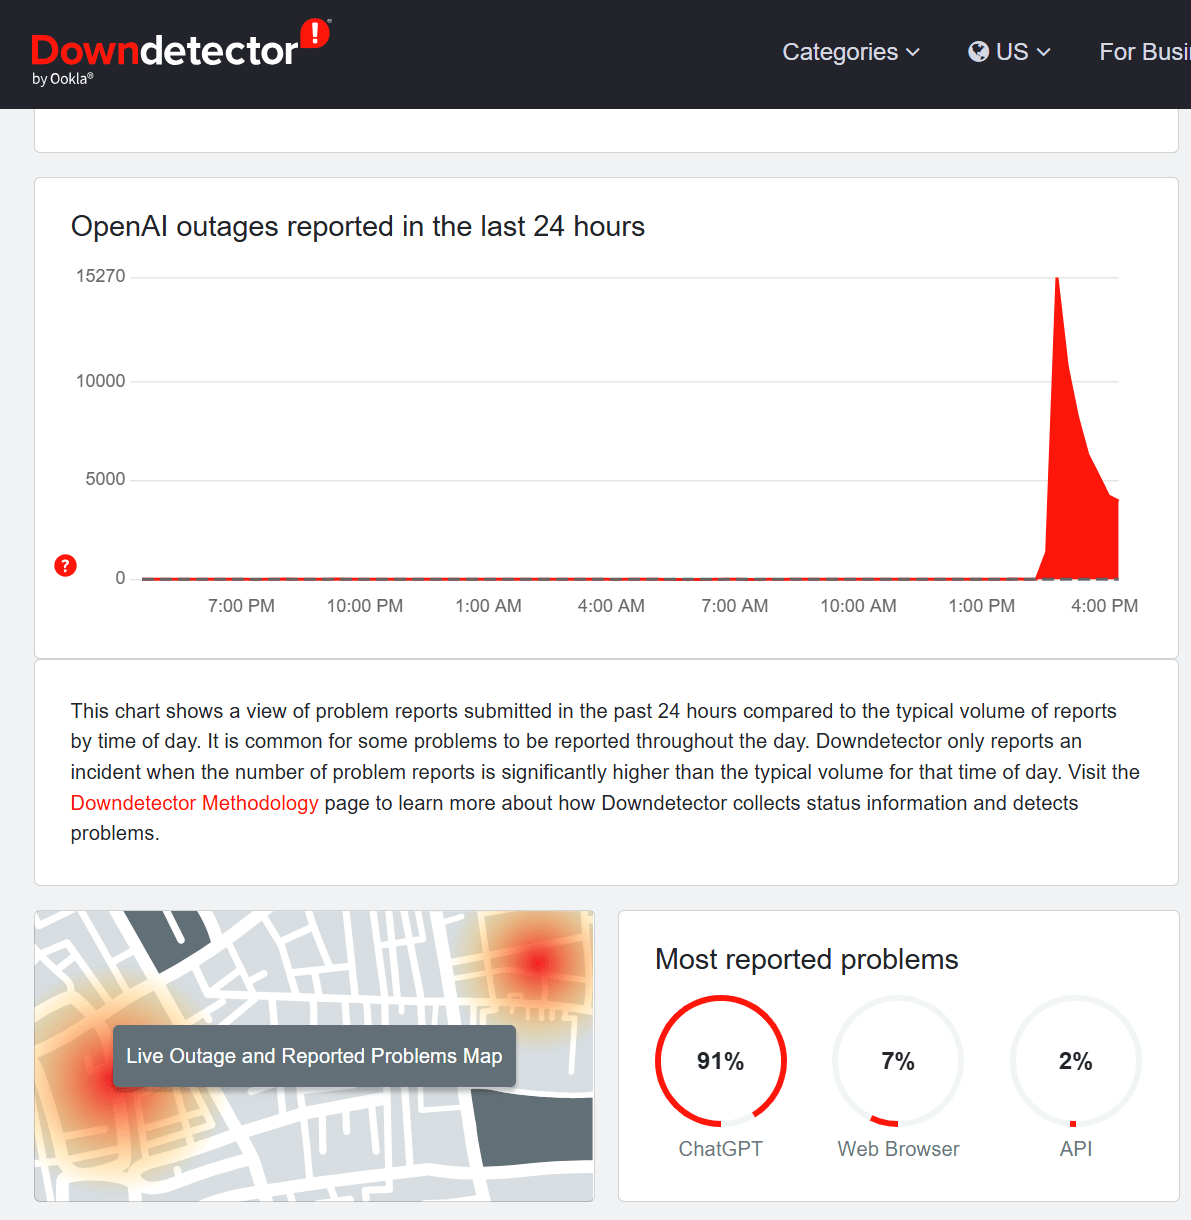Screen dimensions: 1191x1220
Task: Click the API 2% circle indicator
Action: pos(1075,1061)
